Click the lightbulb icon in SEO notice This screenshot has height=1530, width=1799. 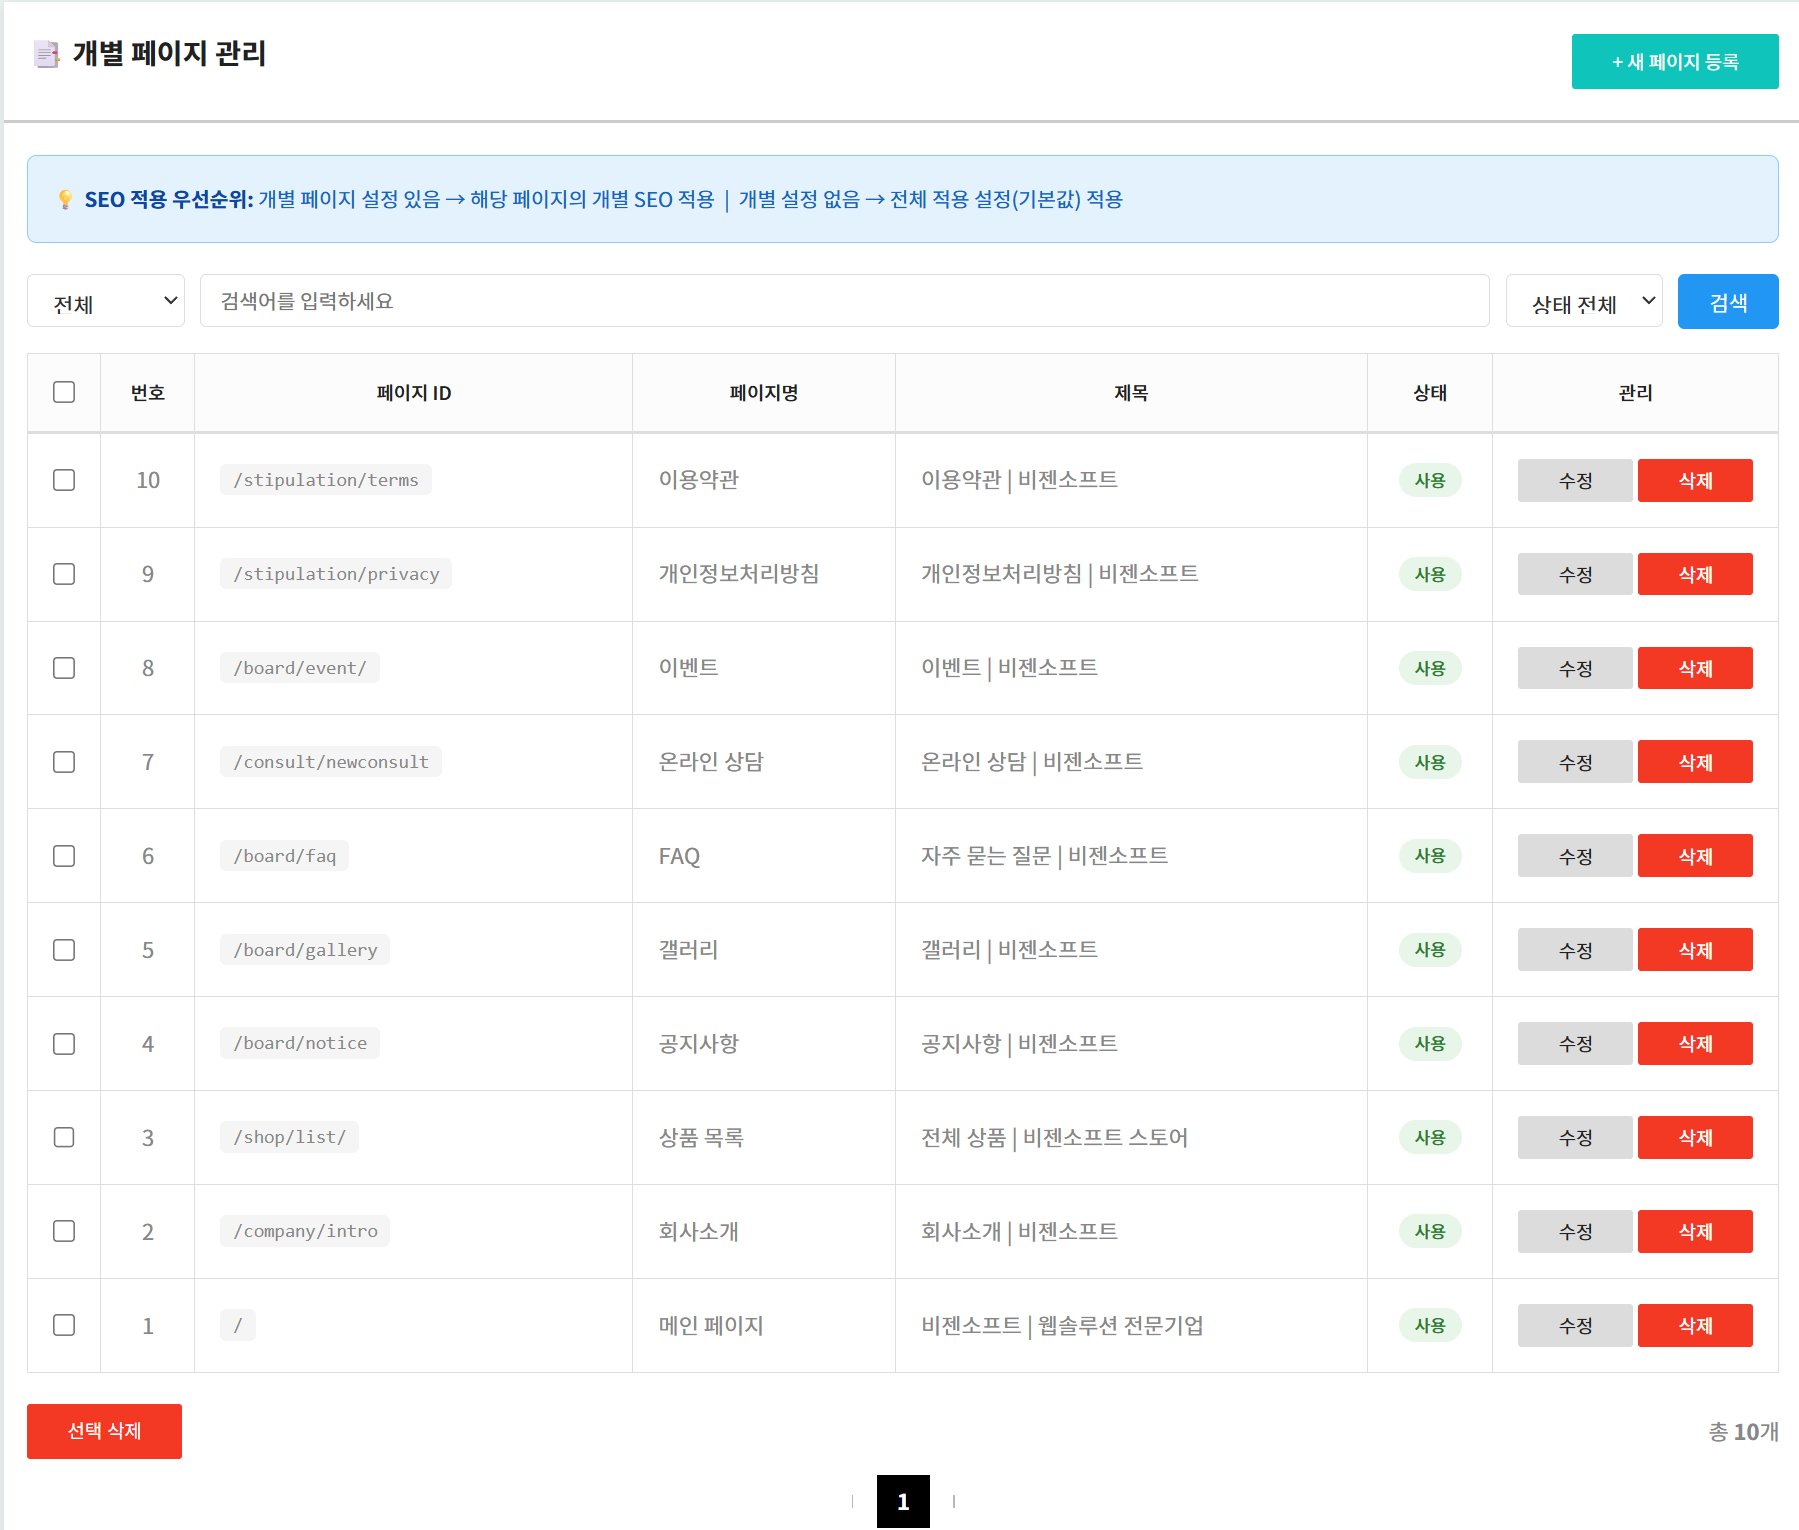click(x=65, y=199)
